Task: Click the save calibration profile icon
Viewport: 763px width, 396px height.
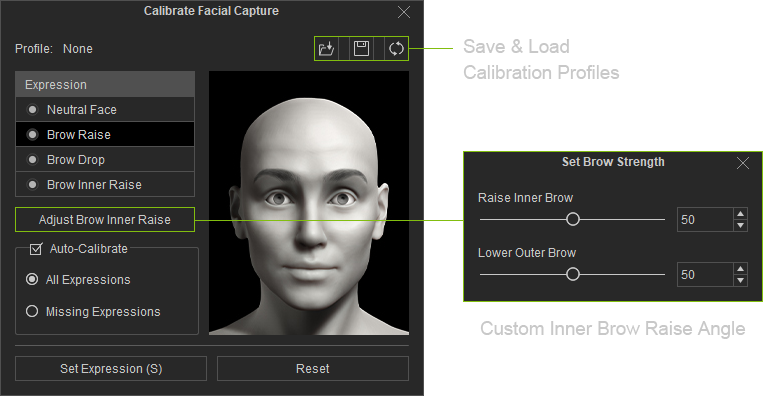Action: (361, 49)
